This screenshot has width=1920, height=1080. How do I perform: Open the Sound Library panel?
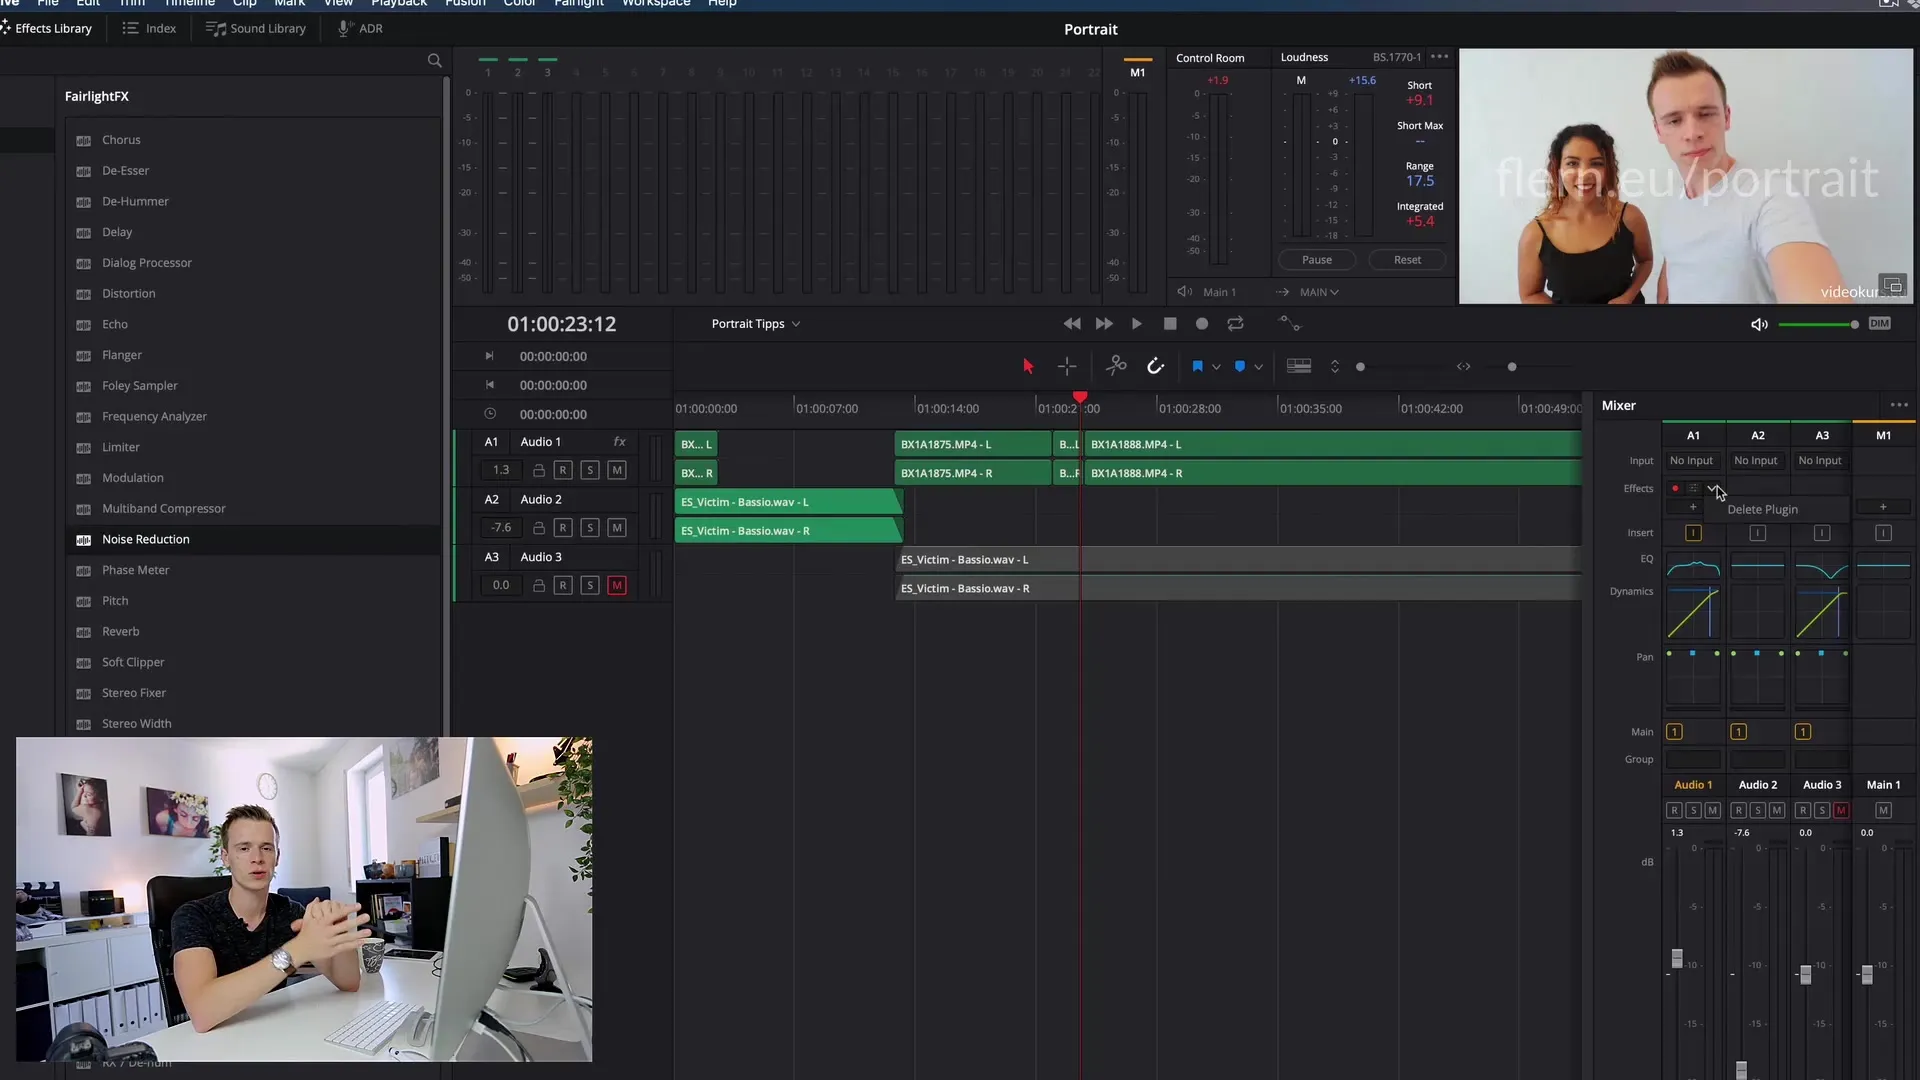[x=256, y=28]
